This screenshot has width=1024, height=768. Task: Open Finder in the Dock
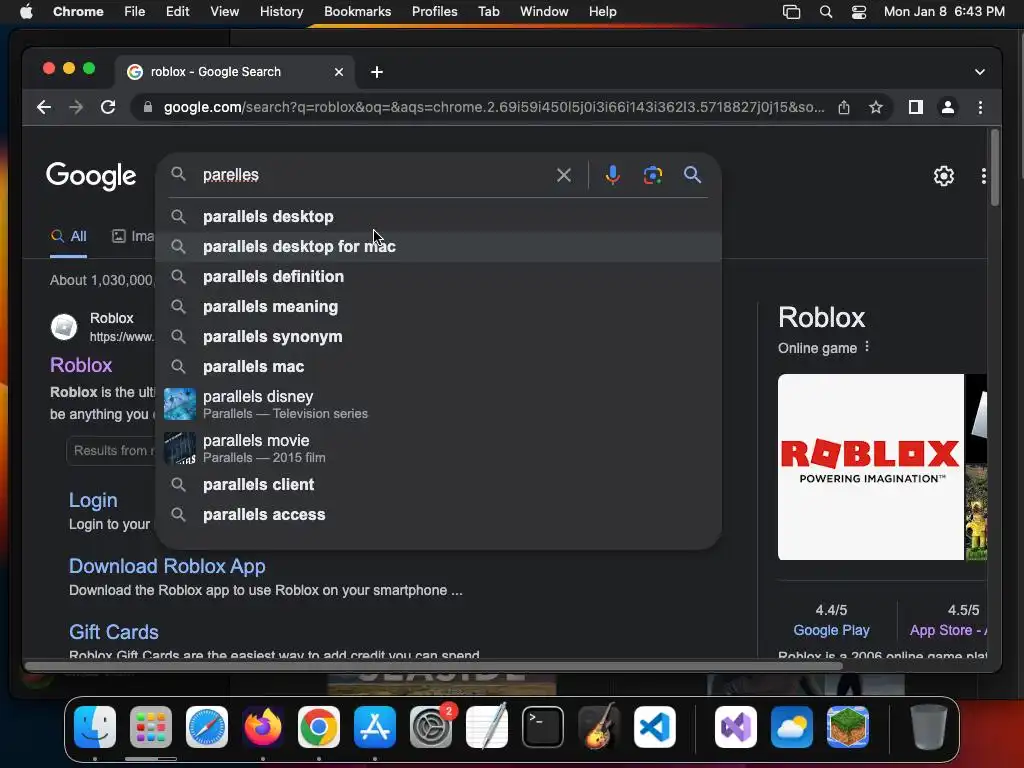(95, 726)
